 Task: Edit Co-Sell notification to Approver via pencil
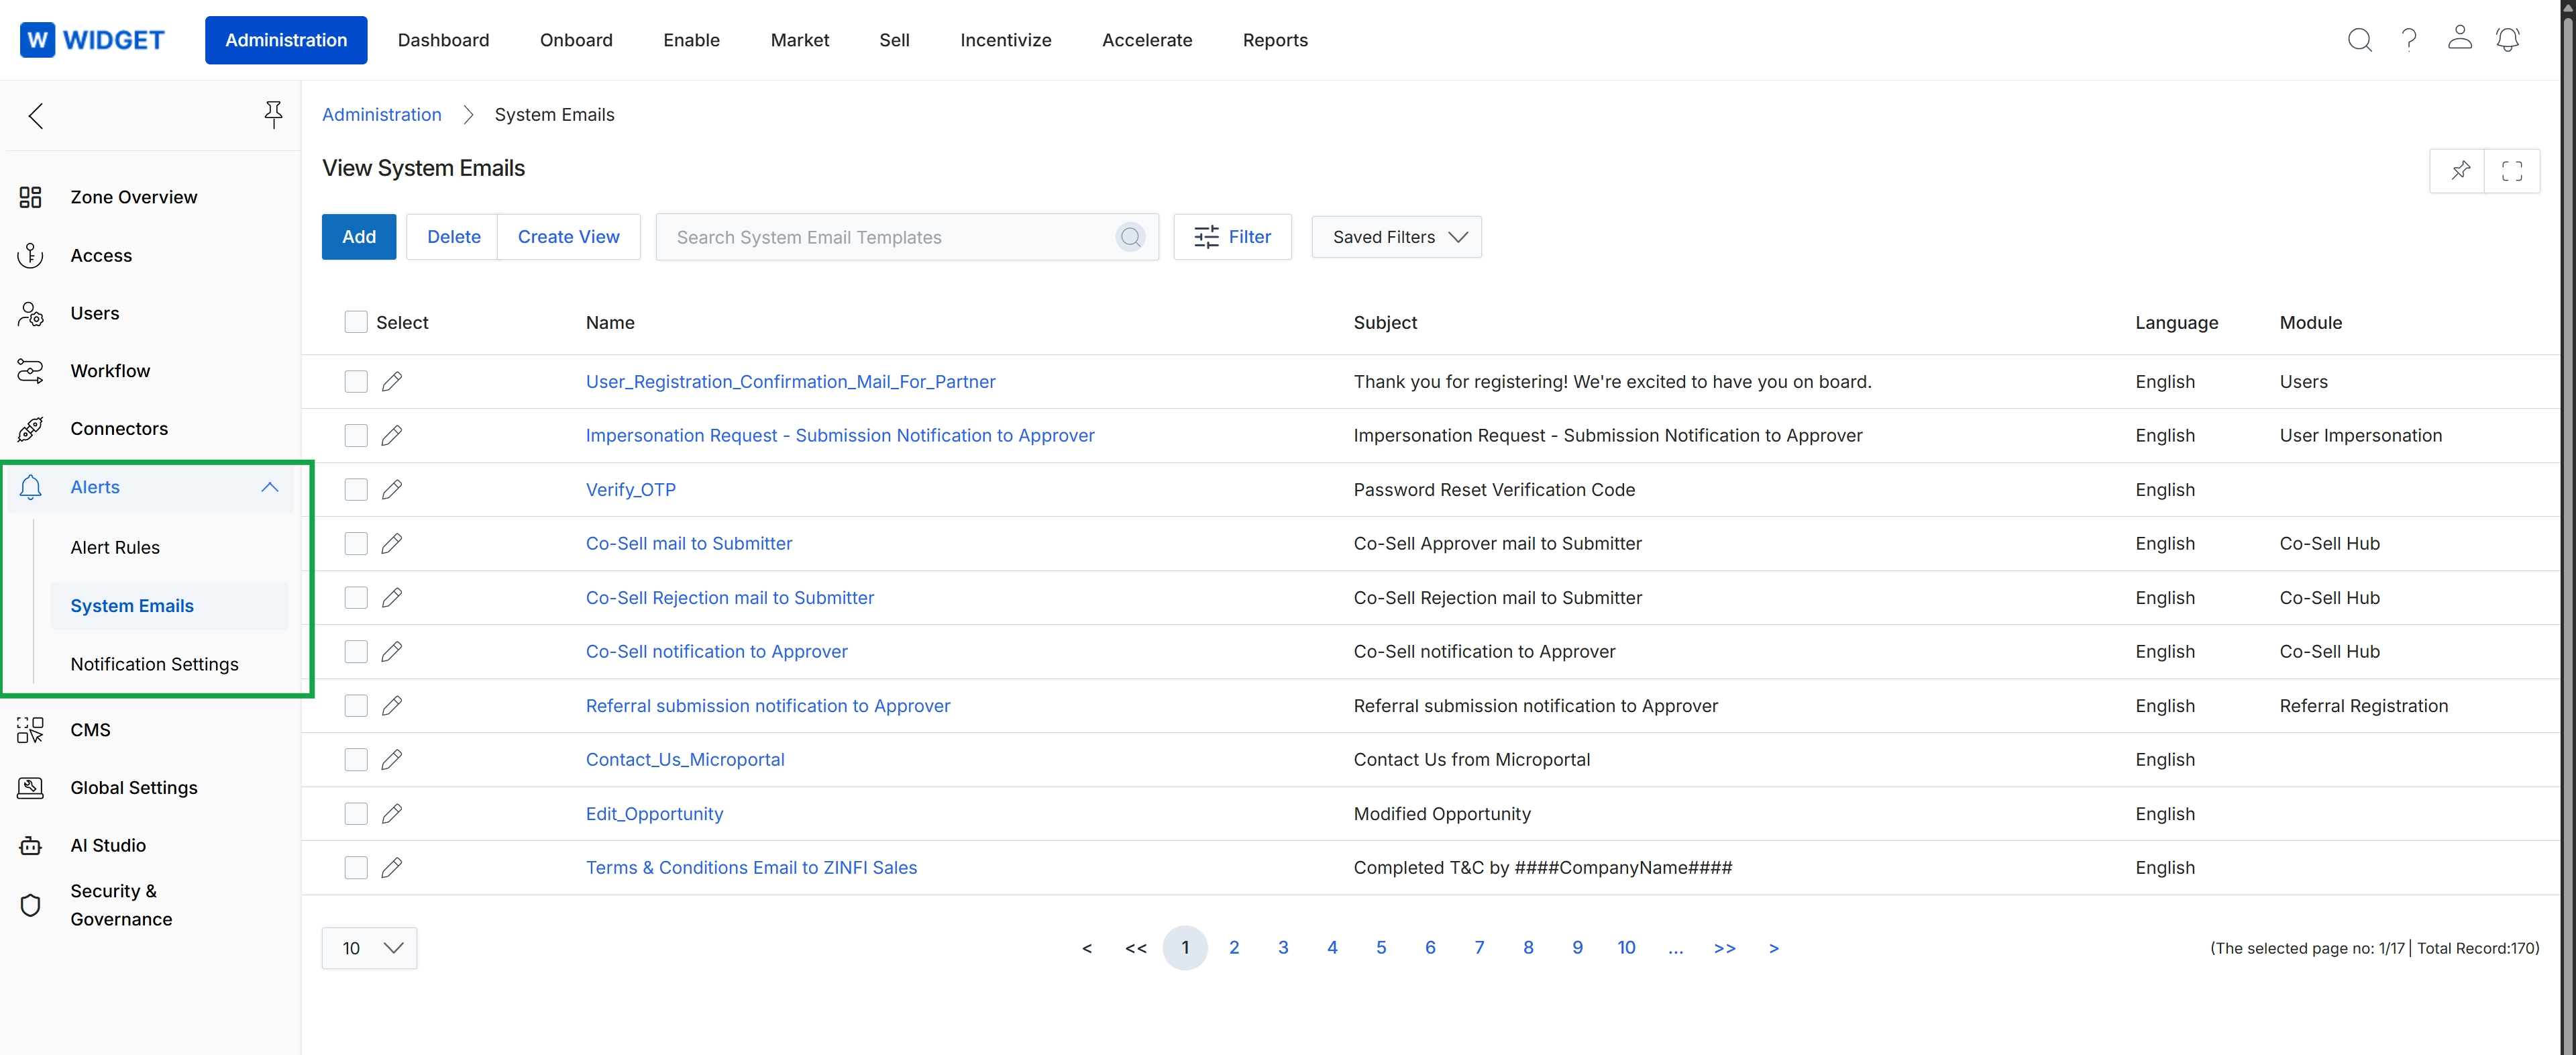(392, 652)
